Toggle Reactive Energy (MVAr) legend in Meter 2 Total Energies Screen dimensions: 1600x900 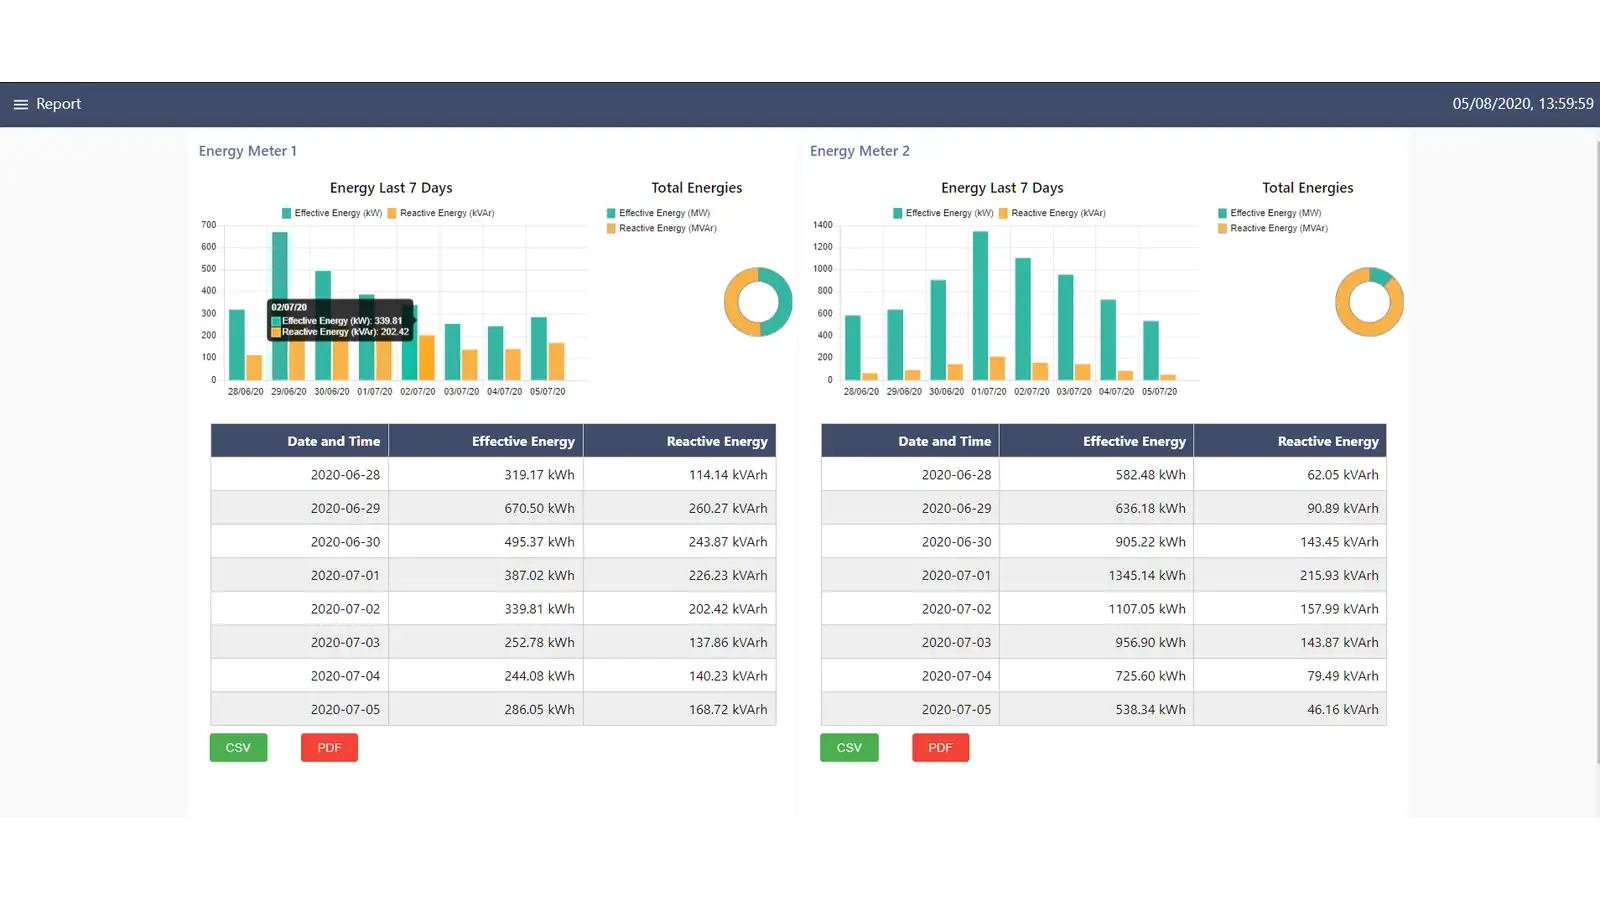coord(1272,228)
